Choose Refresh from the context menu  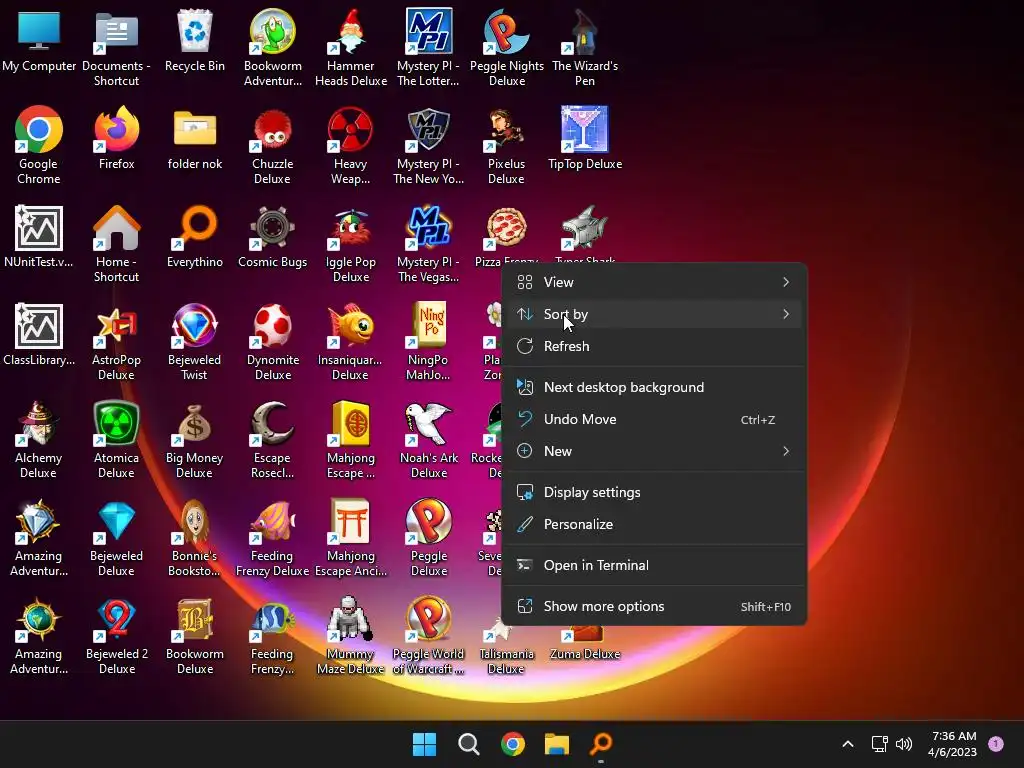654,346
